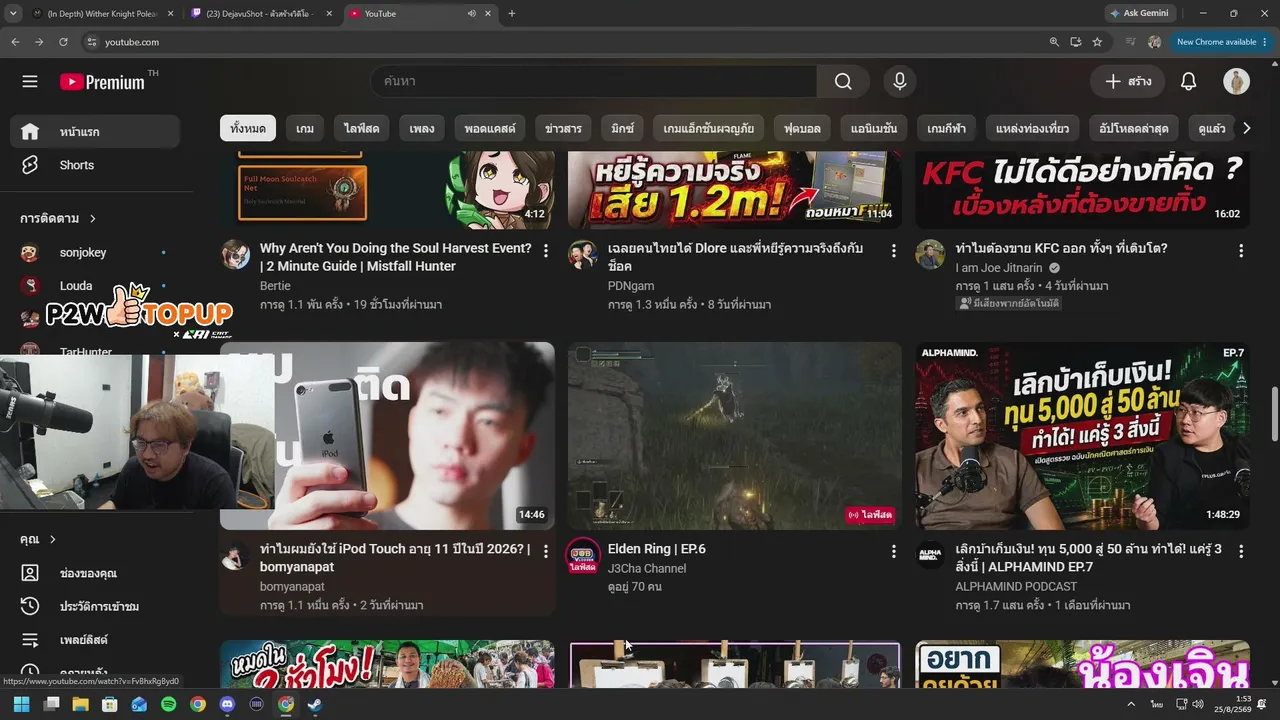This screenshot has height=720, width=1280.
Task: Open Steam from taskbar
Action: [x=314, y=704]
